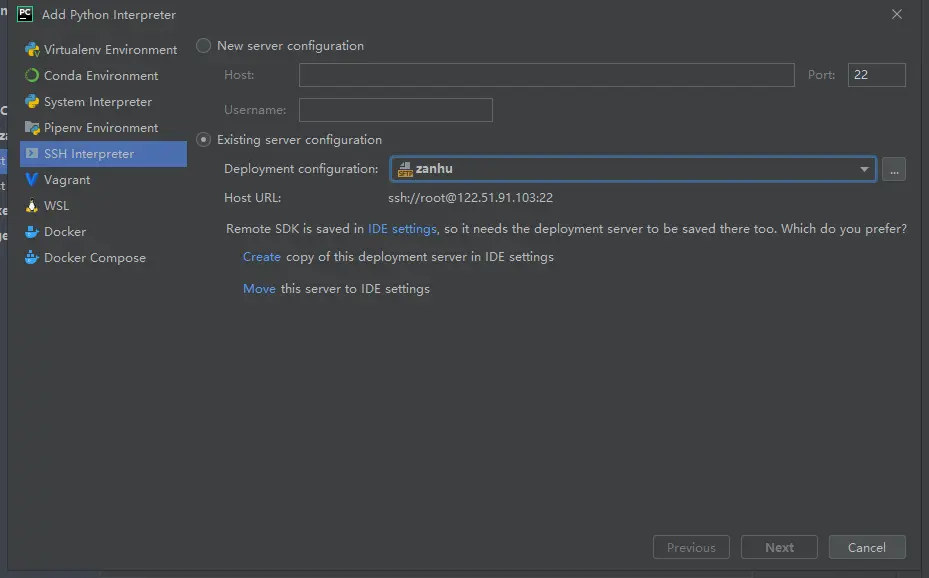Viewport: 929px width, 578px height.
Task: Close the dialog with the X button
Action: (896, 14)
